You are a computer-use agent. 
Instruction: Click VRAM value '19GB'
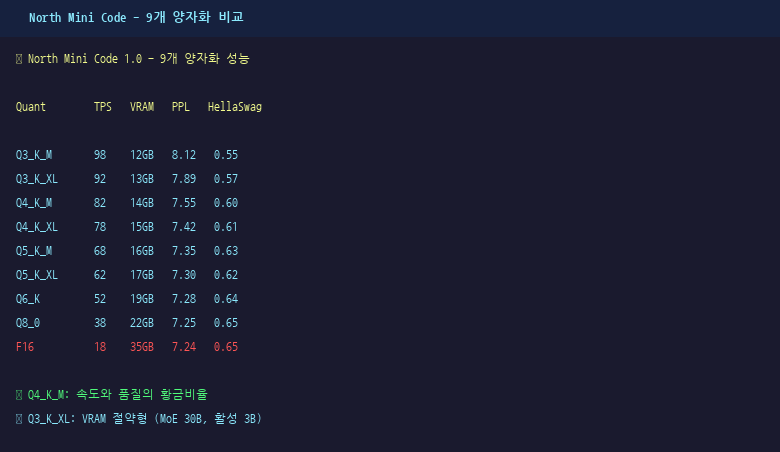coord(142,299)
